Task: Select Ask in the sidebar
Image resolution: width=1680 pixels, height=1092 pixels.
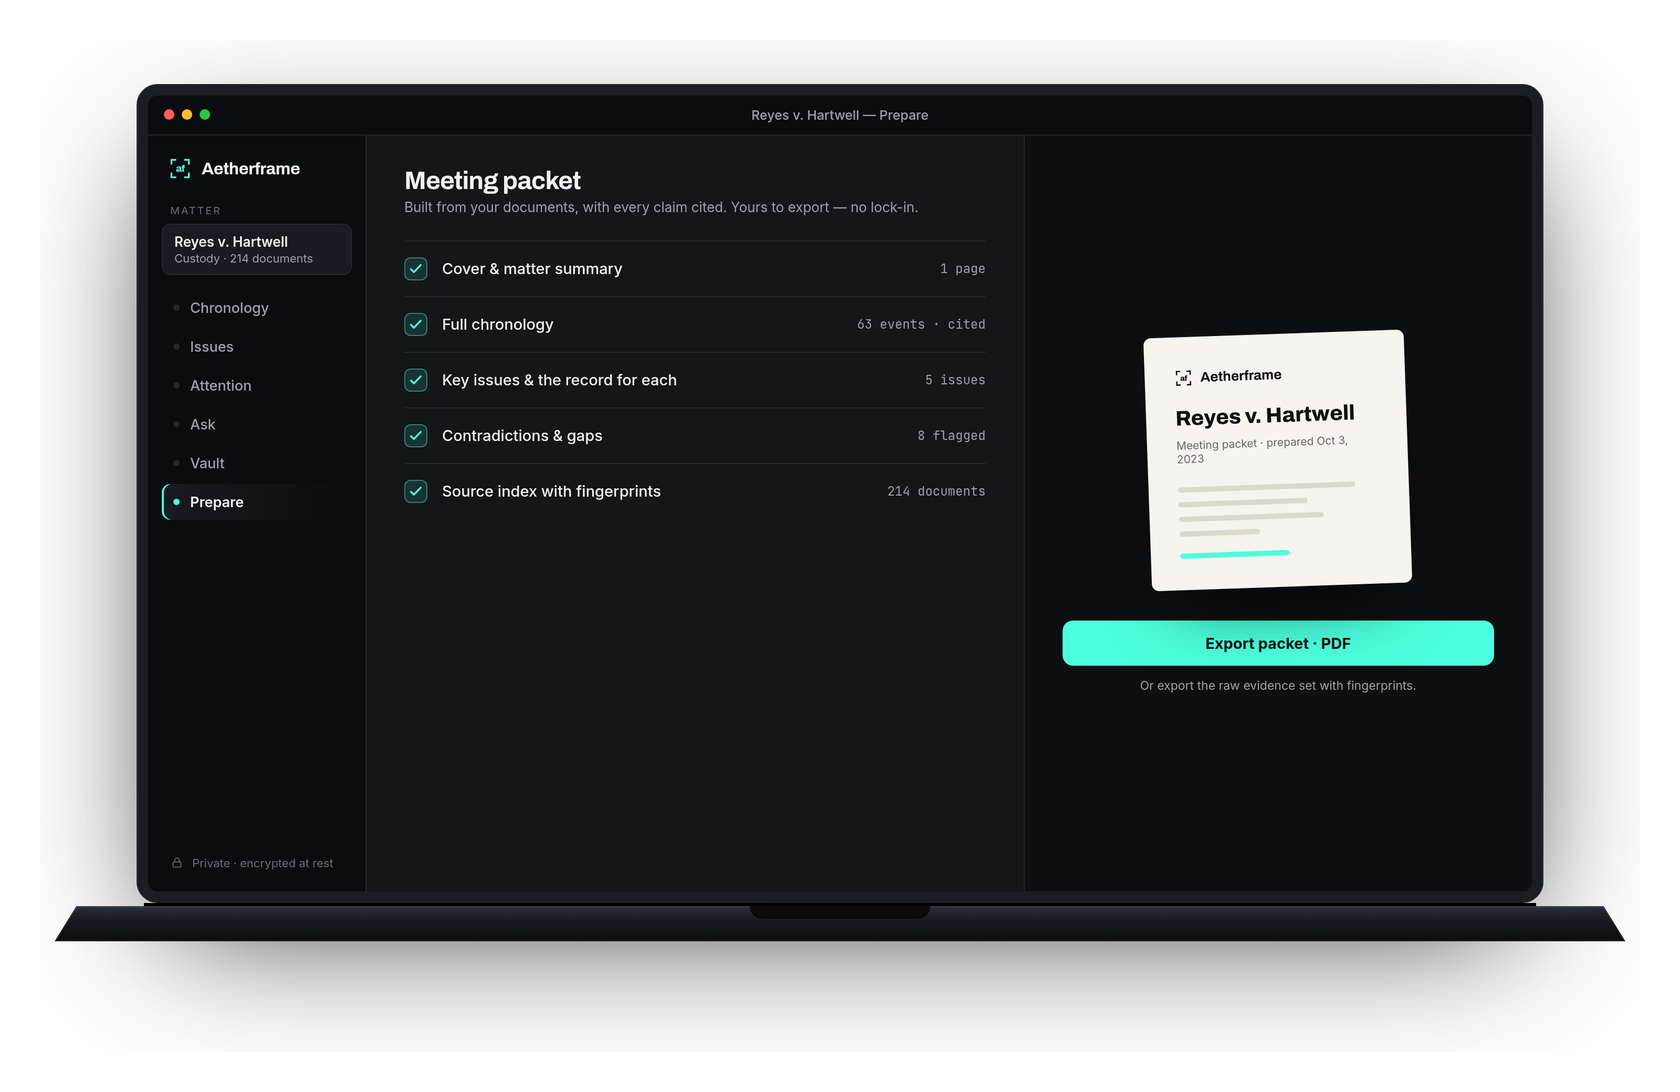Action: pyautogui.click(x=256, y=424)
